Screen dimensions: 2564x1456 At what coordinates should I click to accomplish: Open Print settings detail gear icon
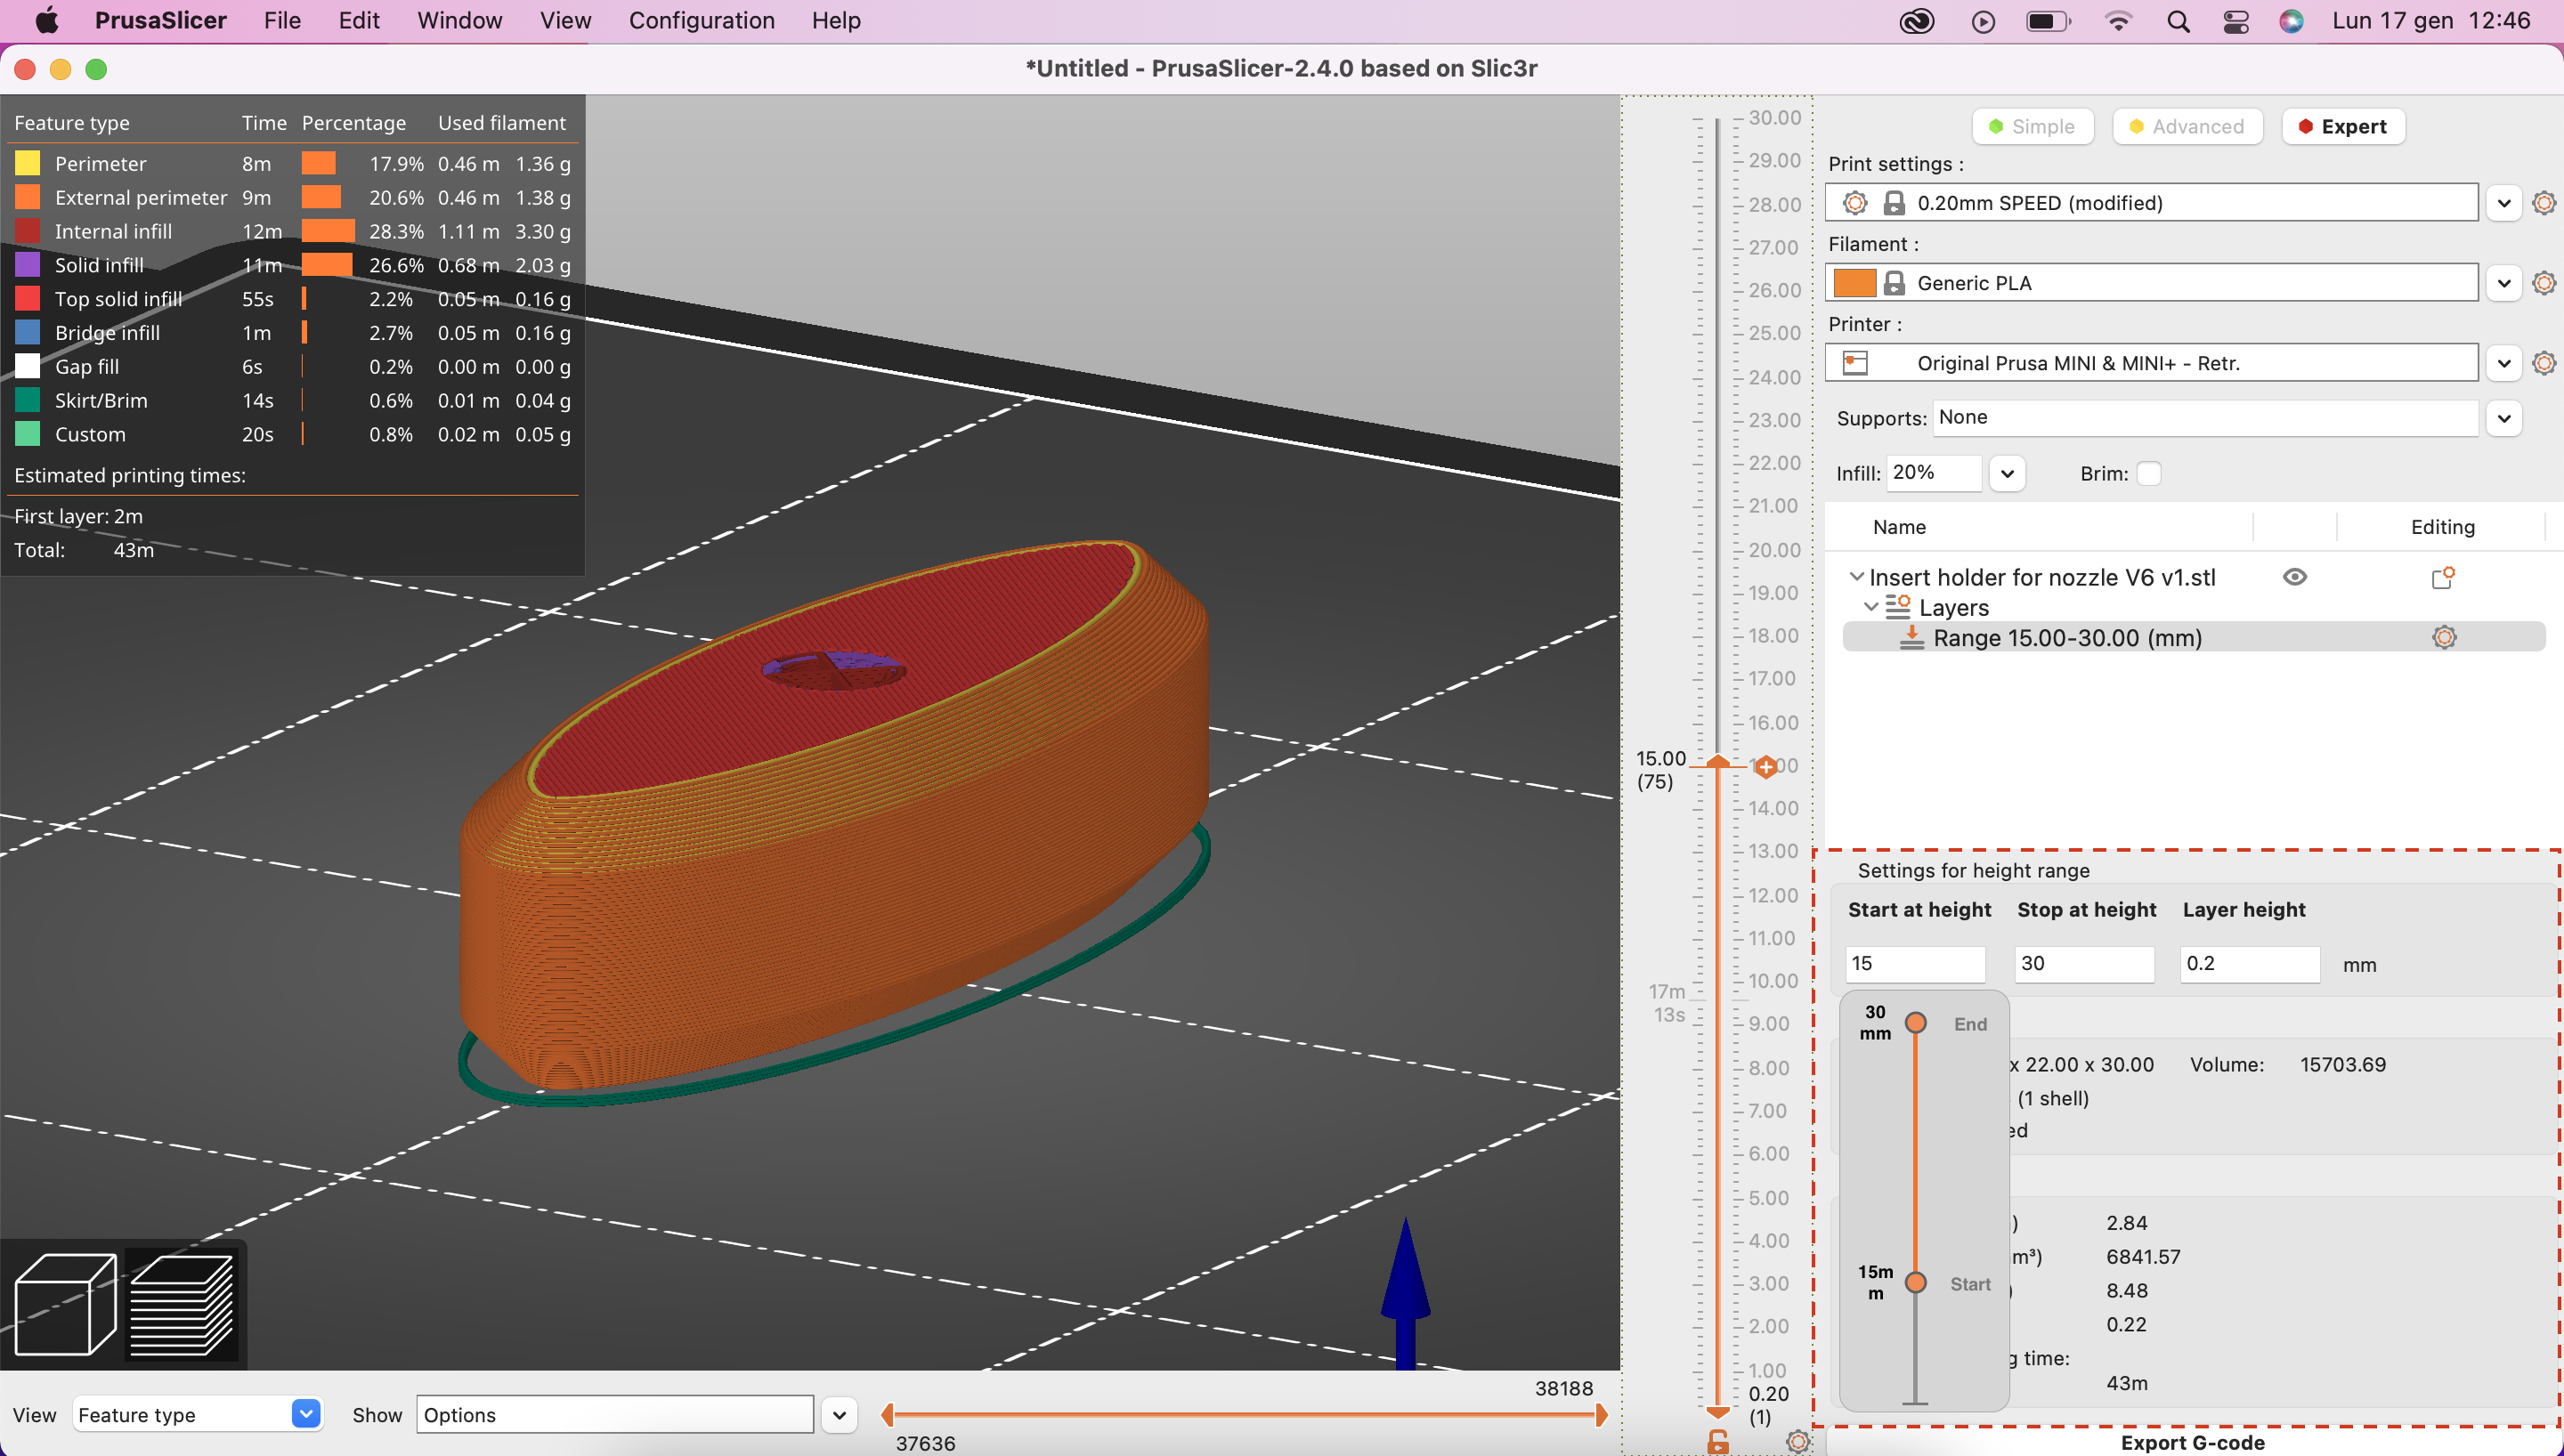pos(2544,202)
